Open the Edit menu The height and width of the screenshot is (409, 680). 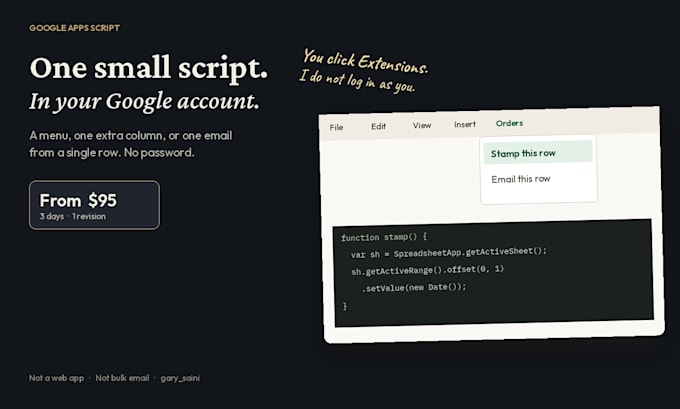point(378,126)
